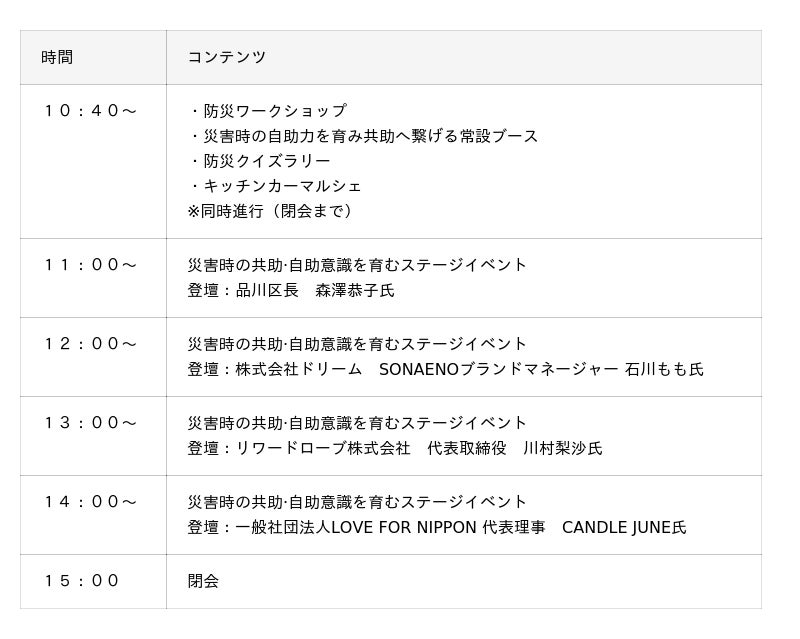Select the 14:00〜 time cell
The height and width of the screenshot is (639, 800).
pyautogui.click(x=90, y=502)
